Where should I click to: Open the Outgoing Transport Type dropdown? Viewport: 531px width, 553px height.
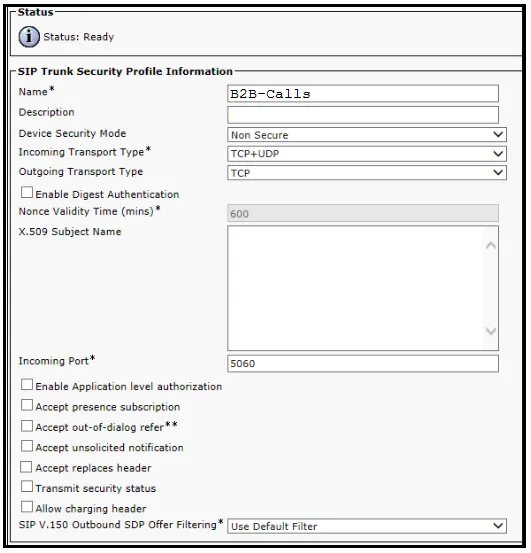pos(367,173)
